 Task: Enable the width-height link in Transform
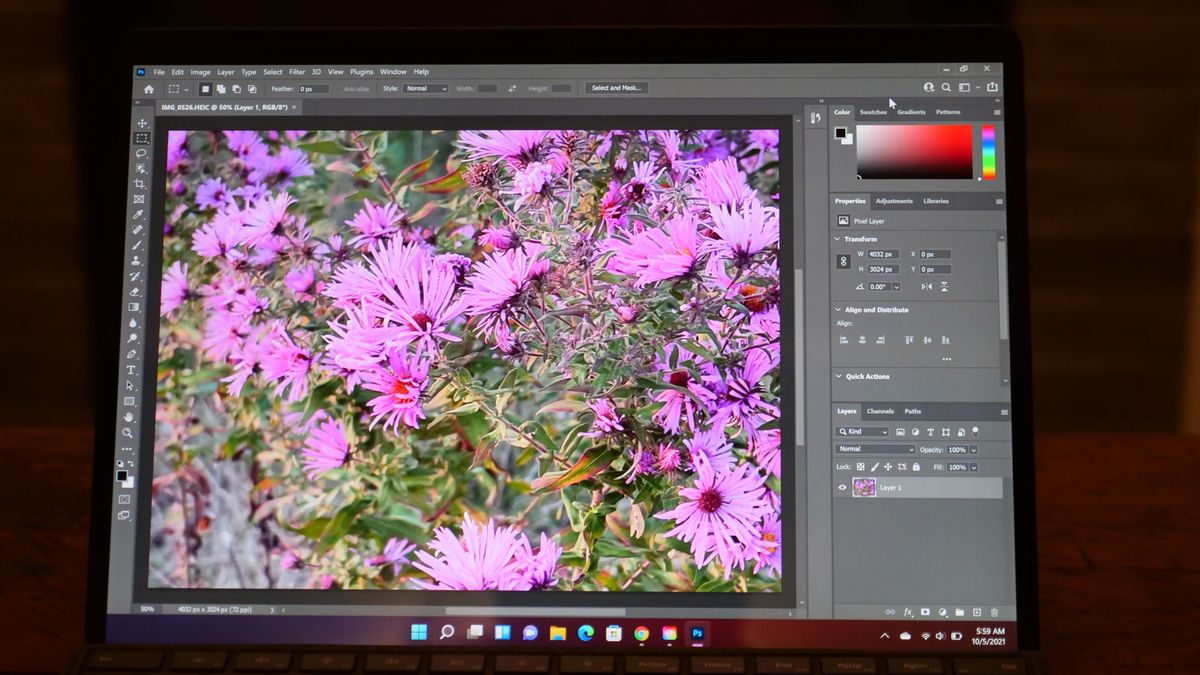coord(843,260)
